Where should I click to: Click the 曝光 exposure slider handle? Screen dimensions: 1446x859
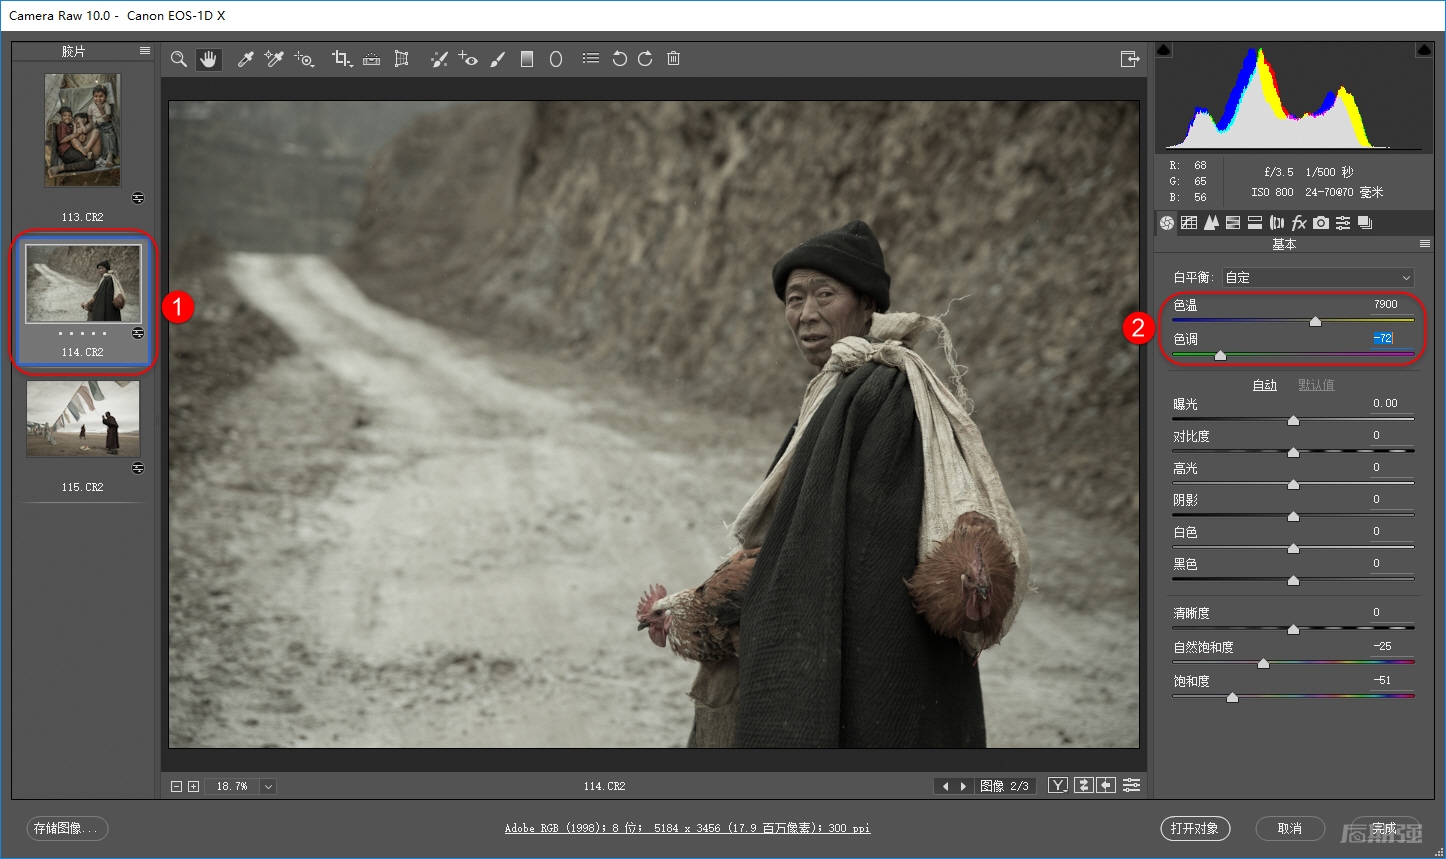(1293, 420)
